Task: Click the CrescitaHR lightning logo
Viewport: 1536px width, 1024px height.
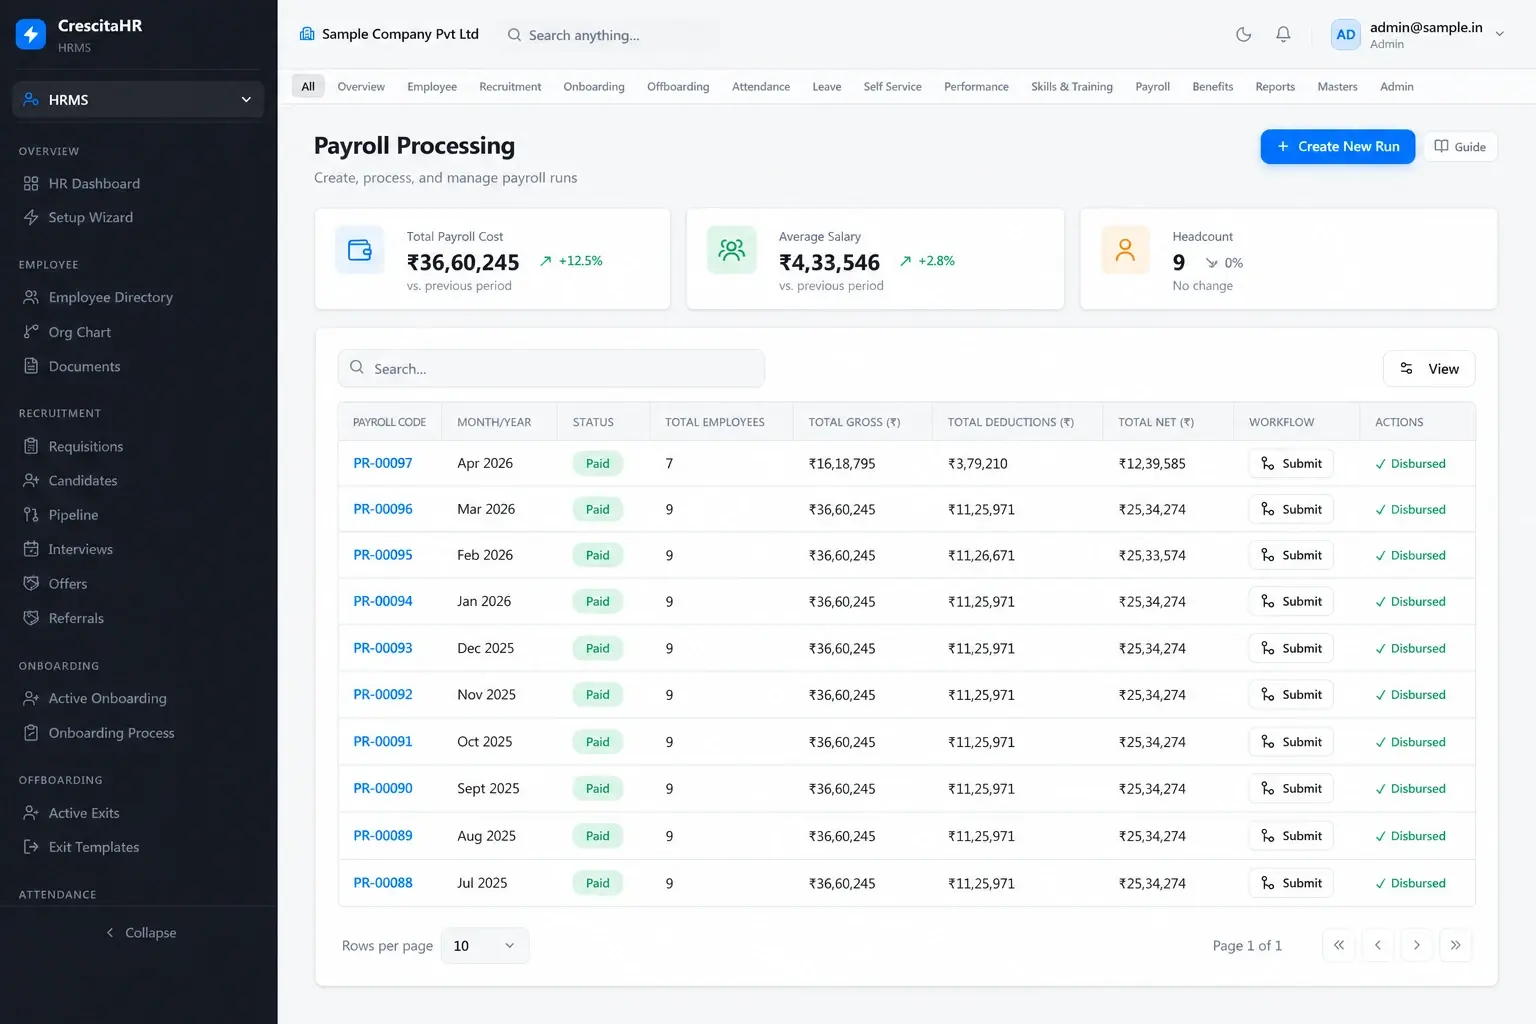Action: 31,34
